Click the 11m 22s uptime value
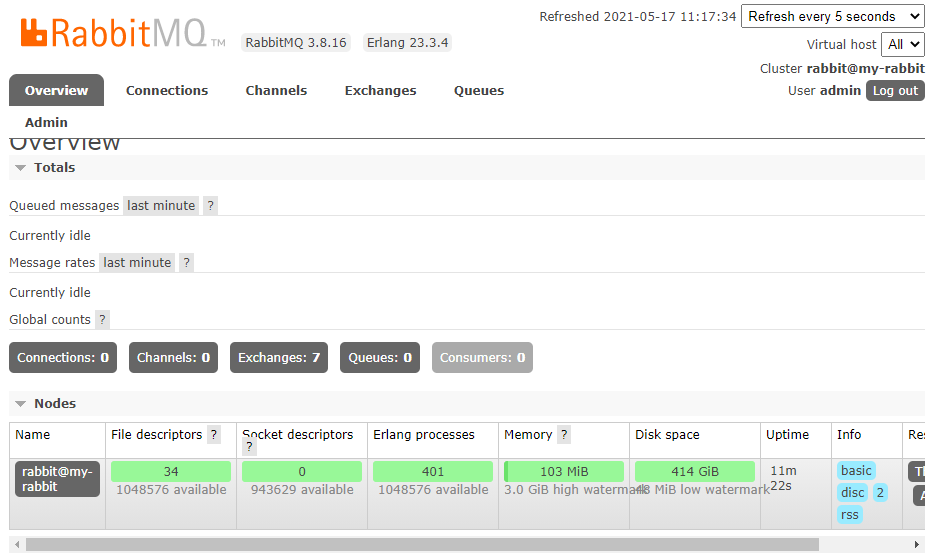This screenshot has height=555, width=932. pos(783,478)
